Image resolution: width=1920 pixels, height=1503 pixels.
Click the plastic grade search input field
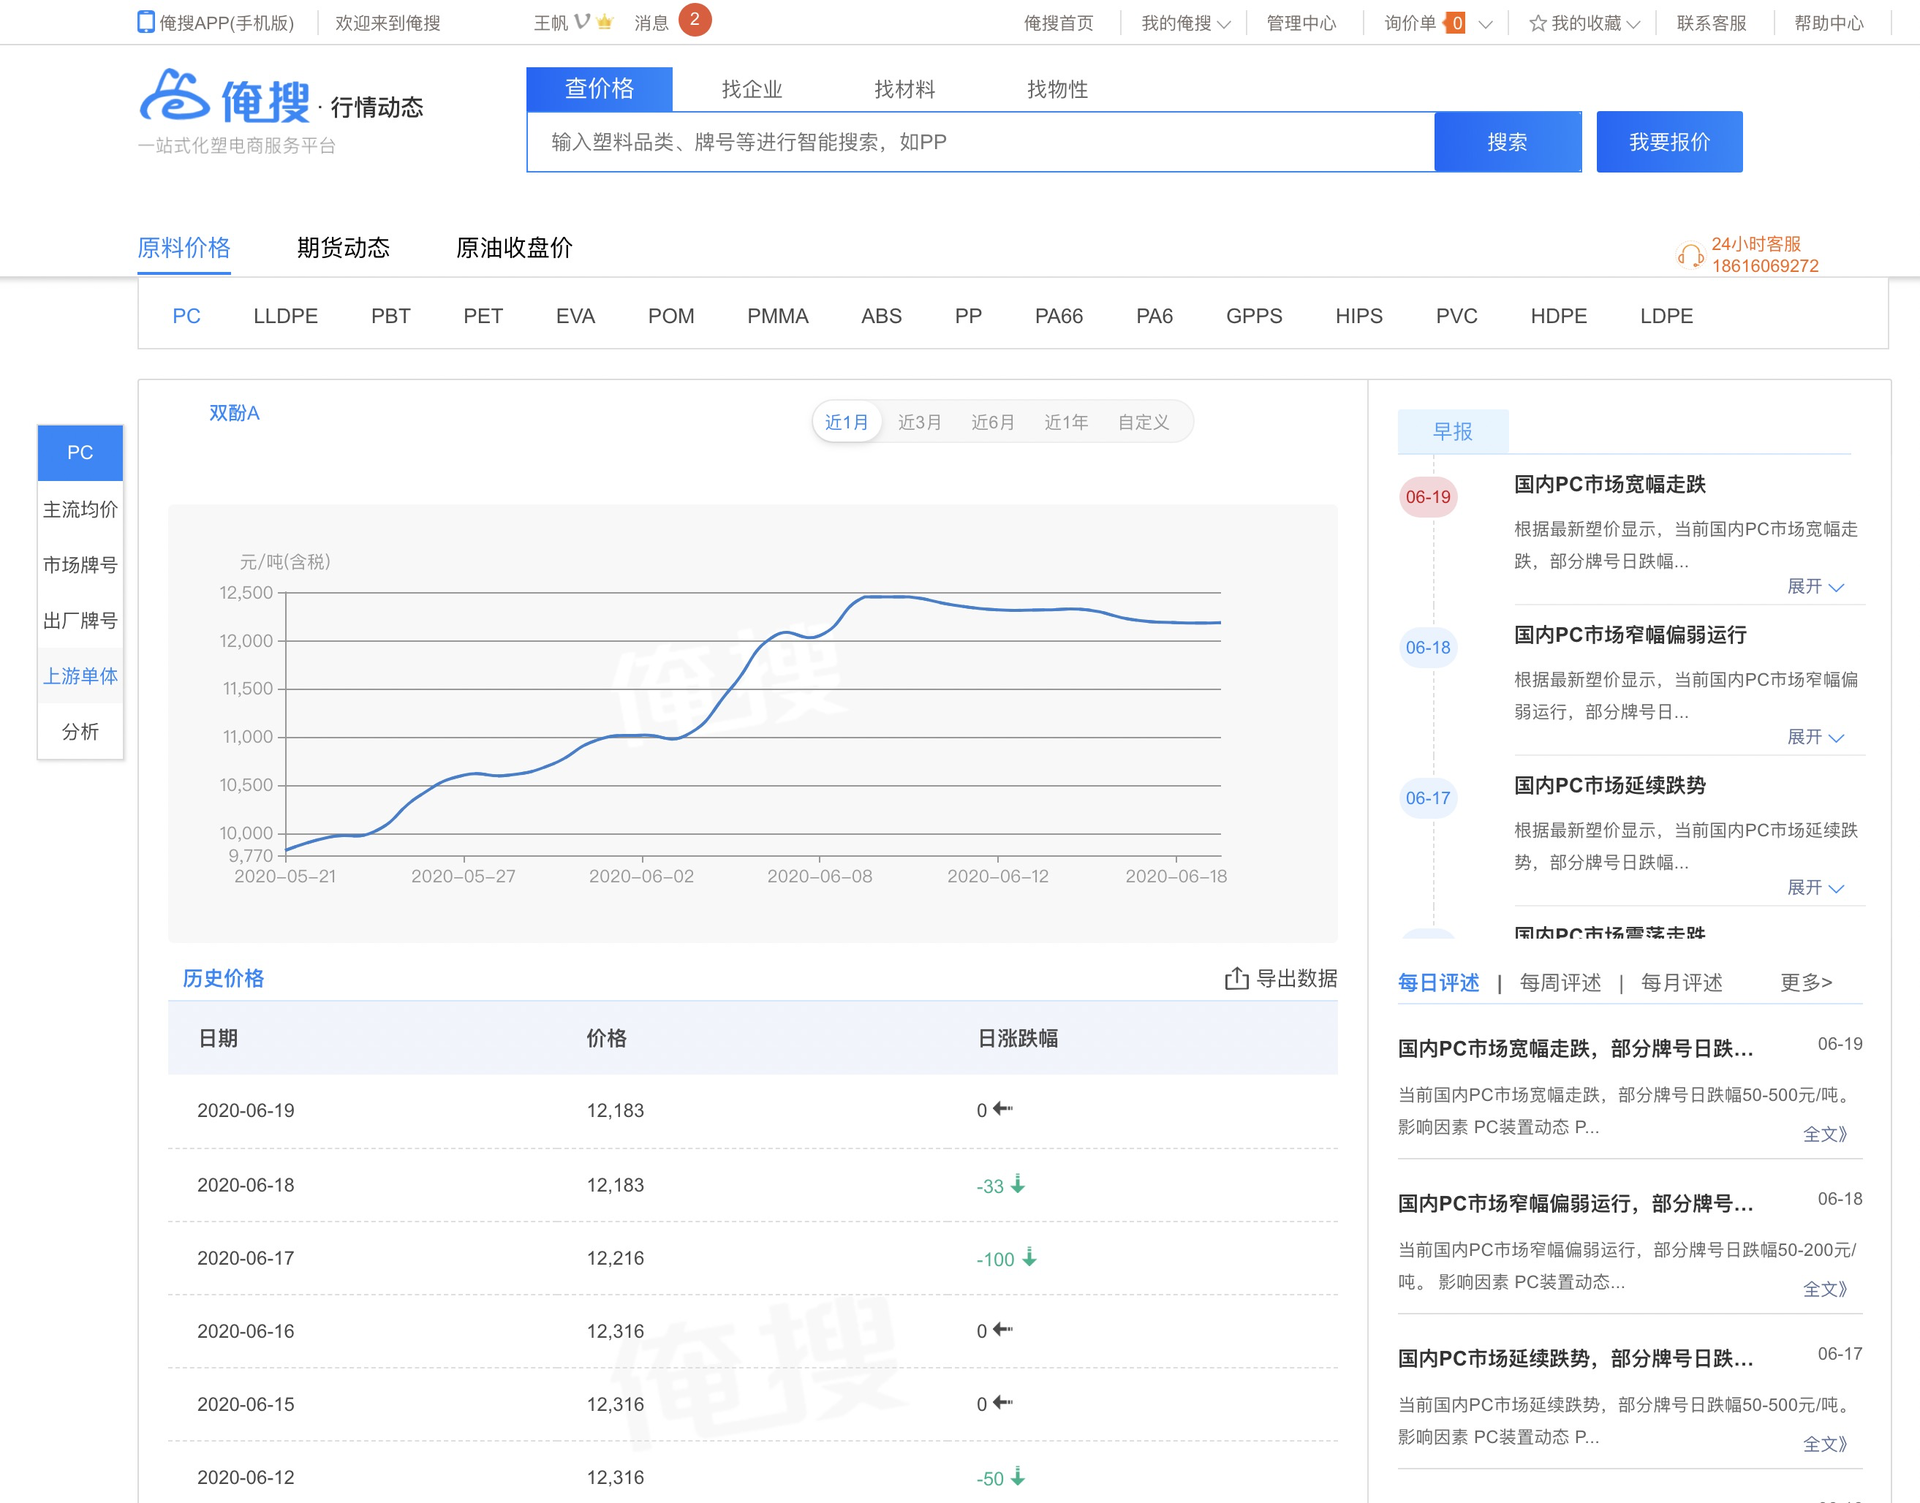[x=980, y=142]
